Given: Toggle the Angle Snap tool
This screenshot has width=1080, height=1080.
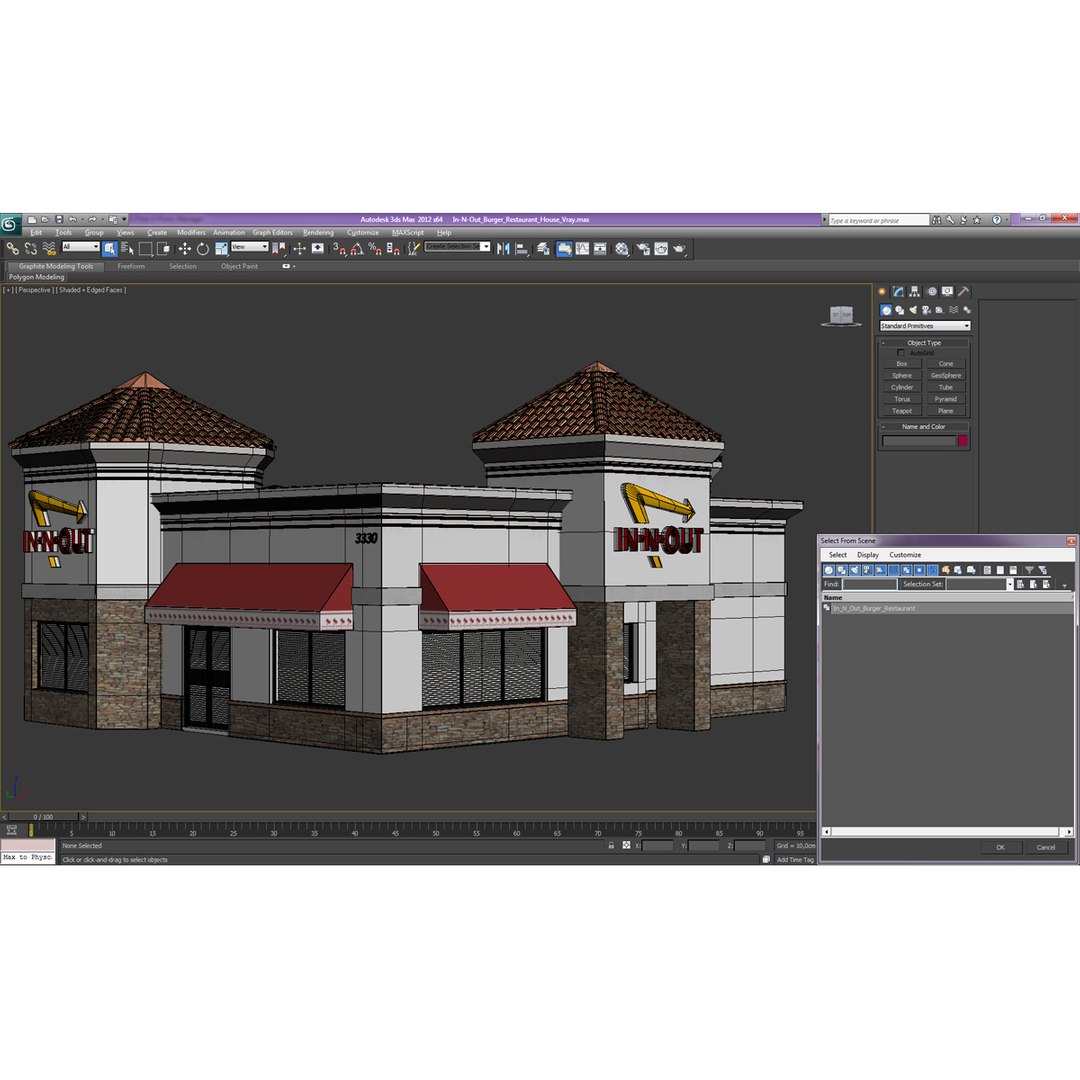Looking at the screenshot, I should tap(357, 249).
